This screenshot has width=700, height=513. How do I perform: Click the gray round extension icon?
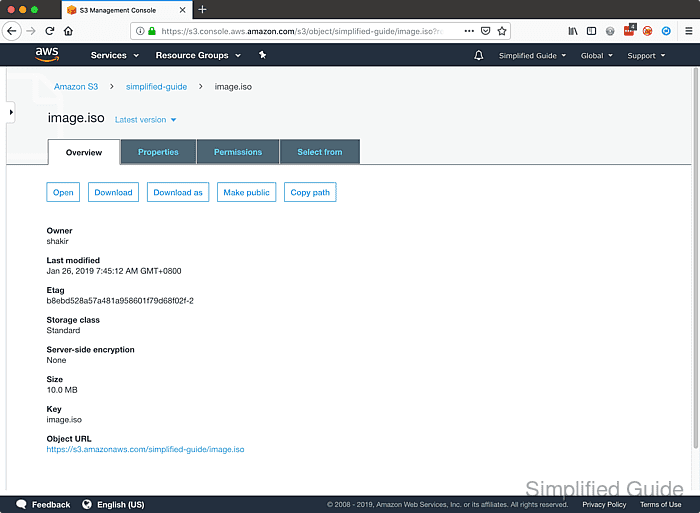coord(610,31)
